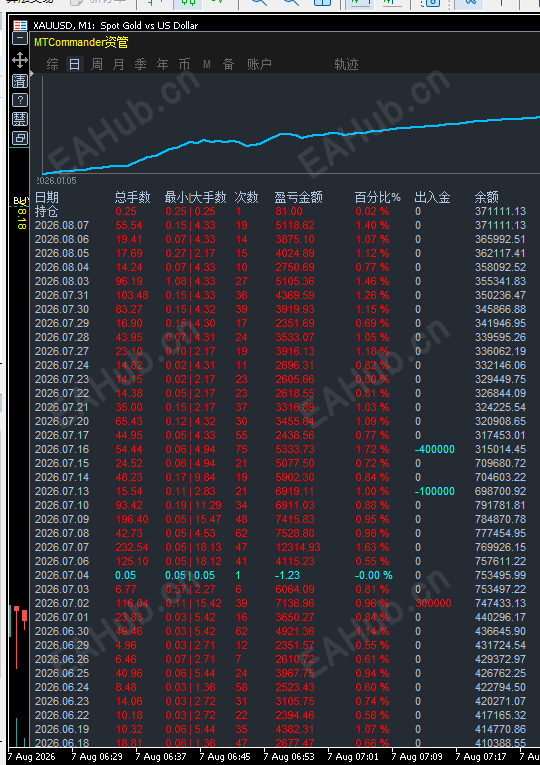Screen dimensions: 540x765
Task: Click the 440296.17 balance value
Action: pyautogui.click(x=500, y=617)
